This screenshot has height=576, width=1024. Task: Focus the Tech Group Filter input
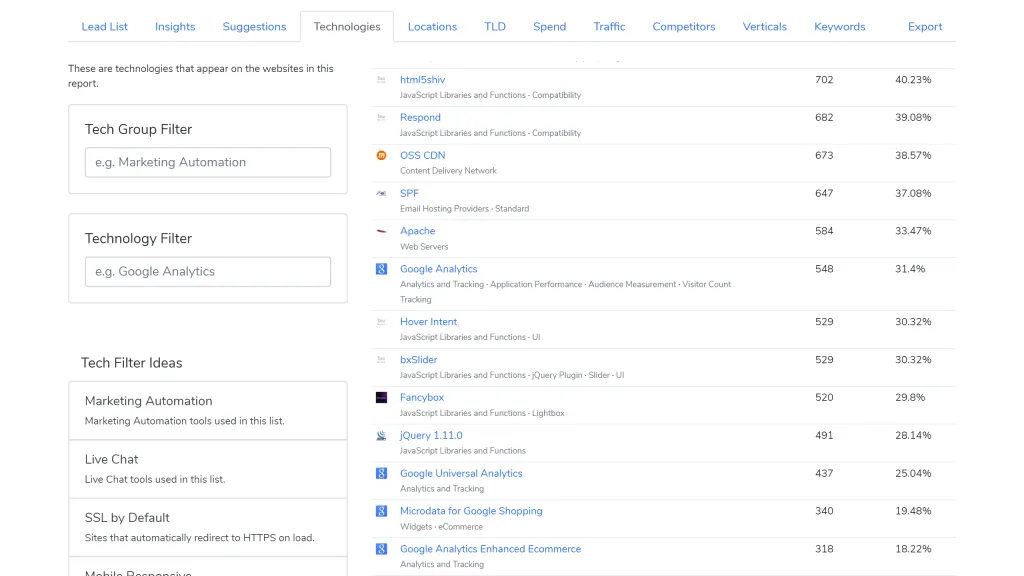[208, 162]
